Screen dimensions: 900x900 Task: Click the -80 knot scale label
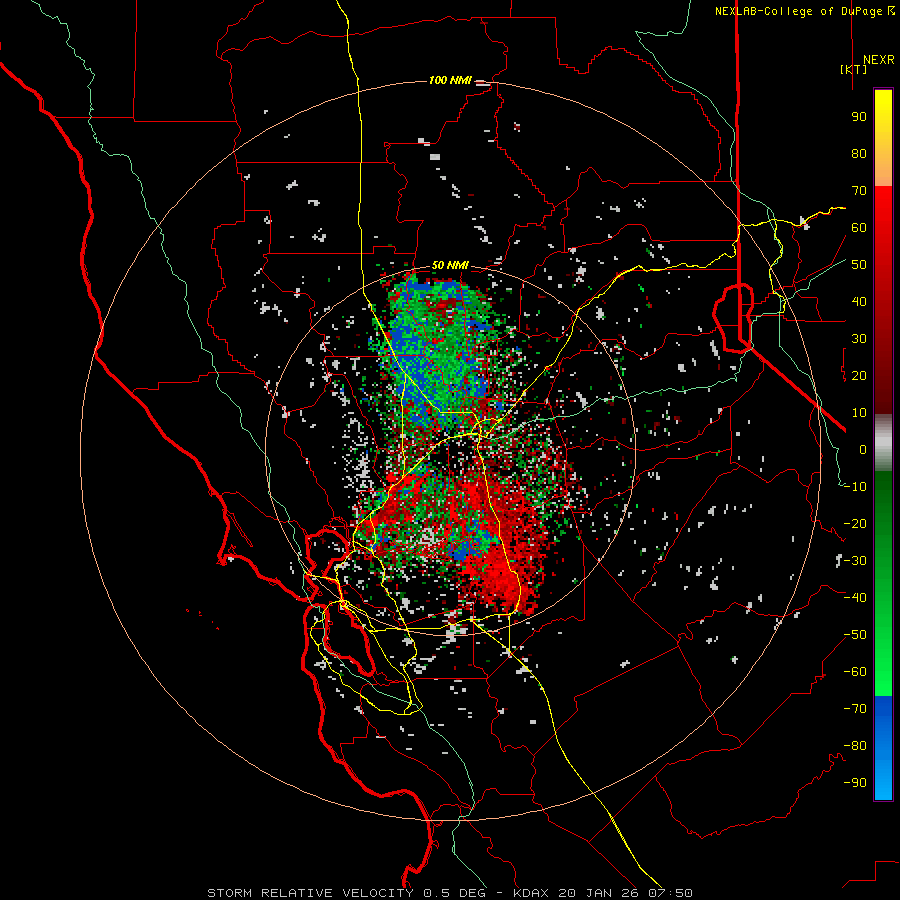click(855, 746)
